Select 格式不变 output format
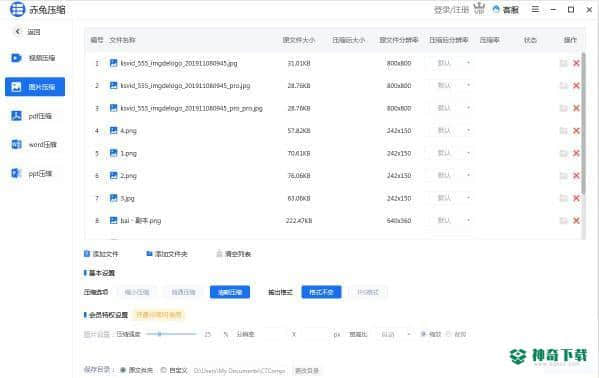Screen dimensions: 599x378 [321, 292]
